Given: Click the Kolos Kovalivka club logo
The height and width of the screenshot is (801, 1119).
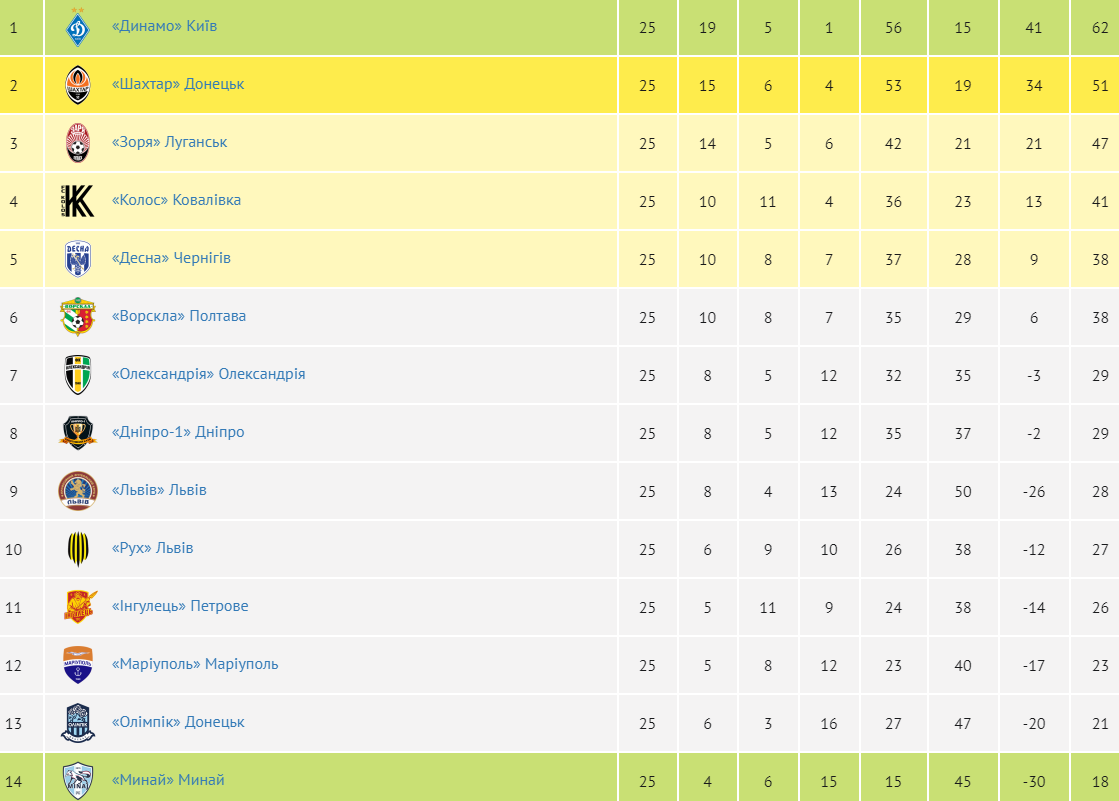Looking at the screenshot, I should click(78, 201).
